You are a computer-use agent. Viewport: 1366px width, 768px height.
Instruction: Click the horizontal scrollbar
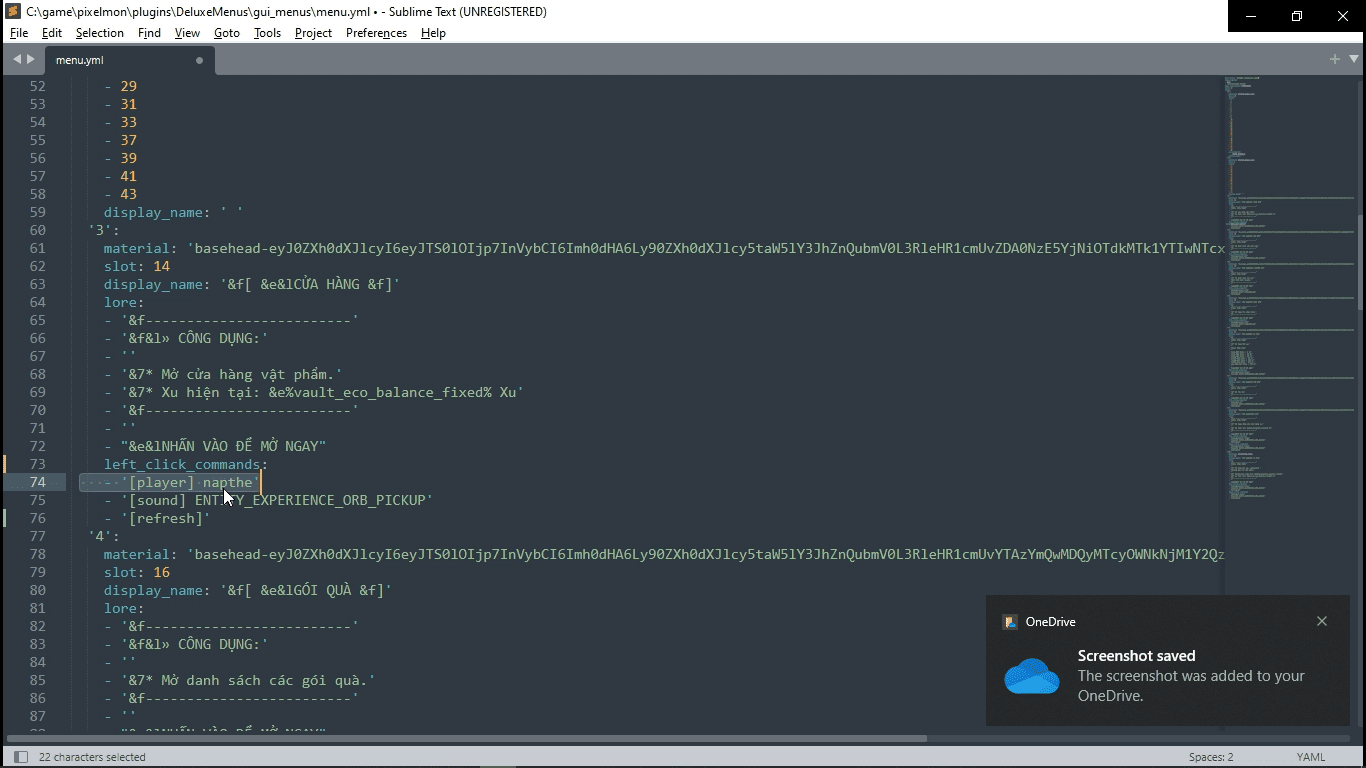coord(467,739)
